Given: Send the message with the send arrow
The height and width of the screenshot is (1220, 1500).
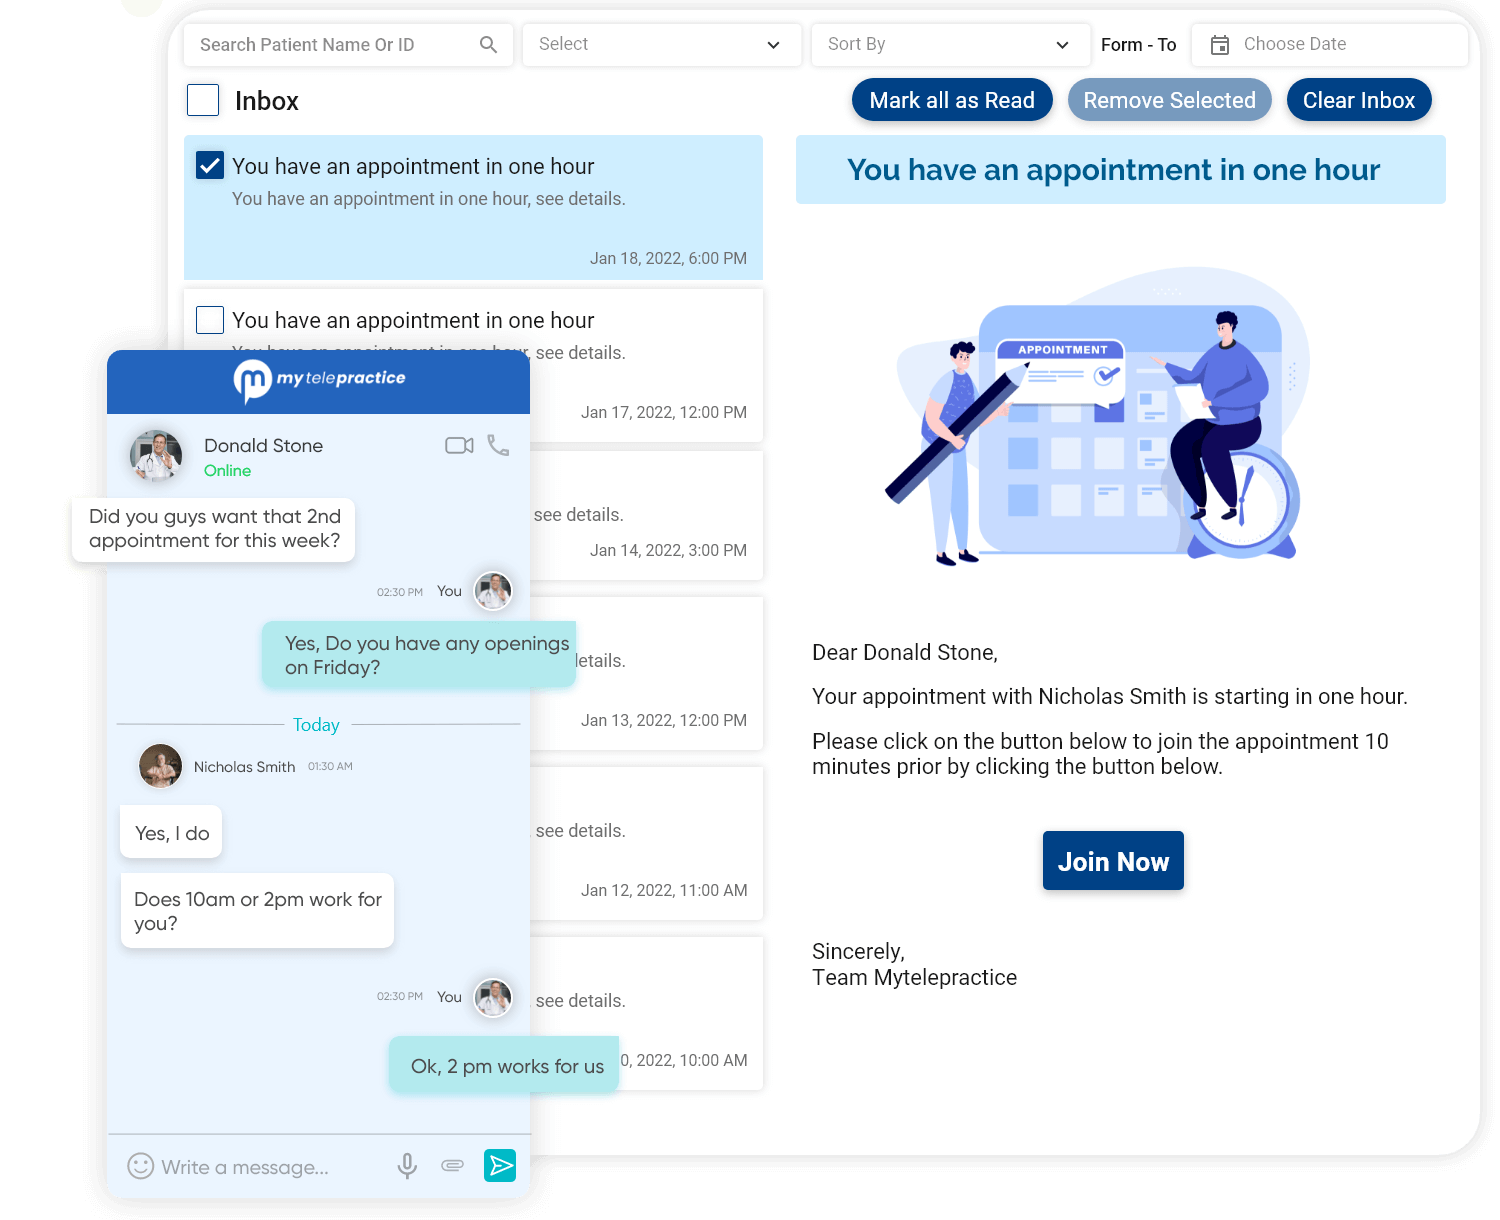Looking at the screenshot, I should click(x=500, y=1165).
